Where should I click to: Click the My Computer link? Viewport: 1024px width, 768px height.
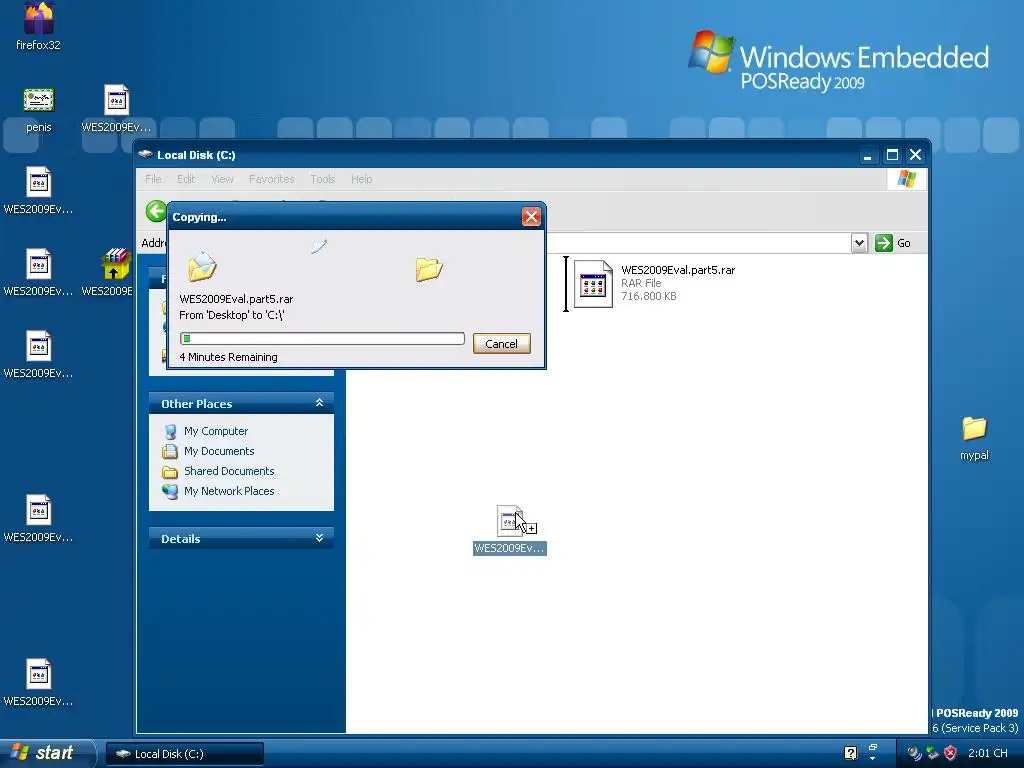tap(216, 431)
